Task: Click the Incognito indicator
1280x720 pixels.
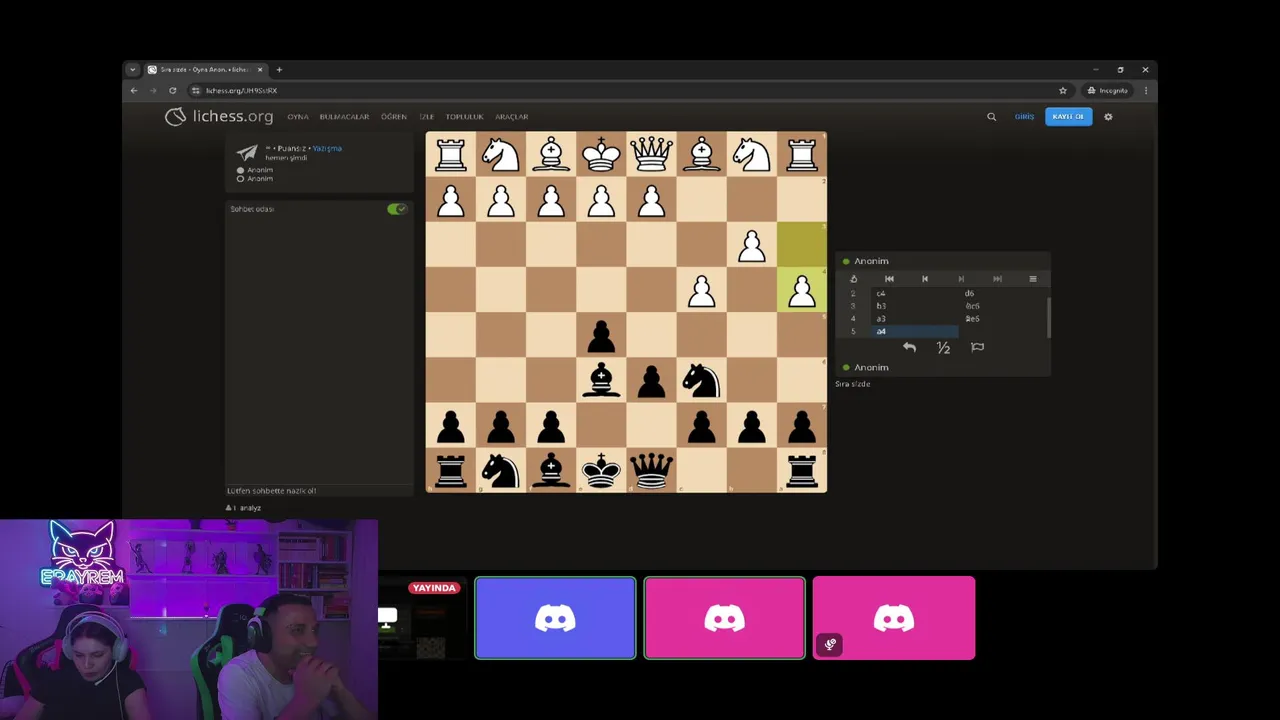Action: 1108,90
